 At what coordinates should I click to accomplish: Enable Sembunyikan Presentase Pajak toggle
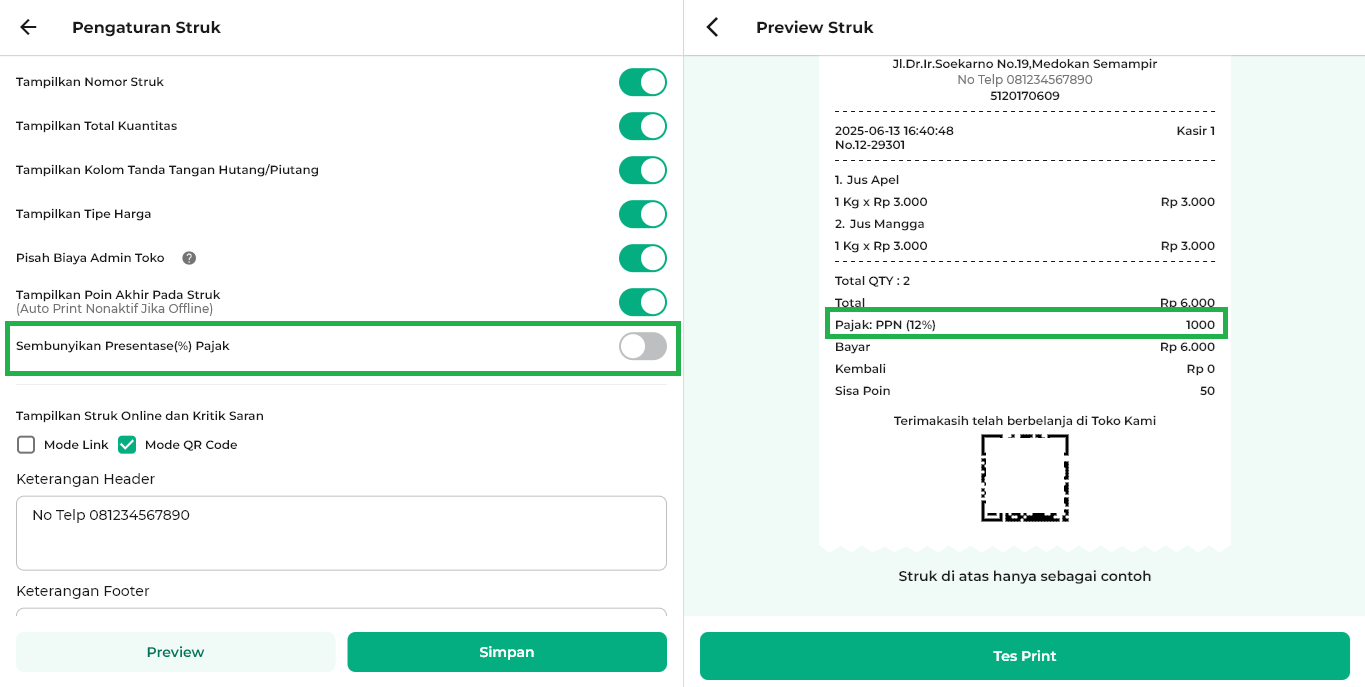(x=643, y=346)
